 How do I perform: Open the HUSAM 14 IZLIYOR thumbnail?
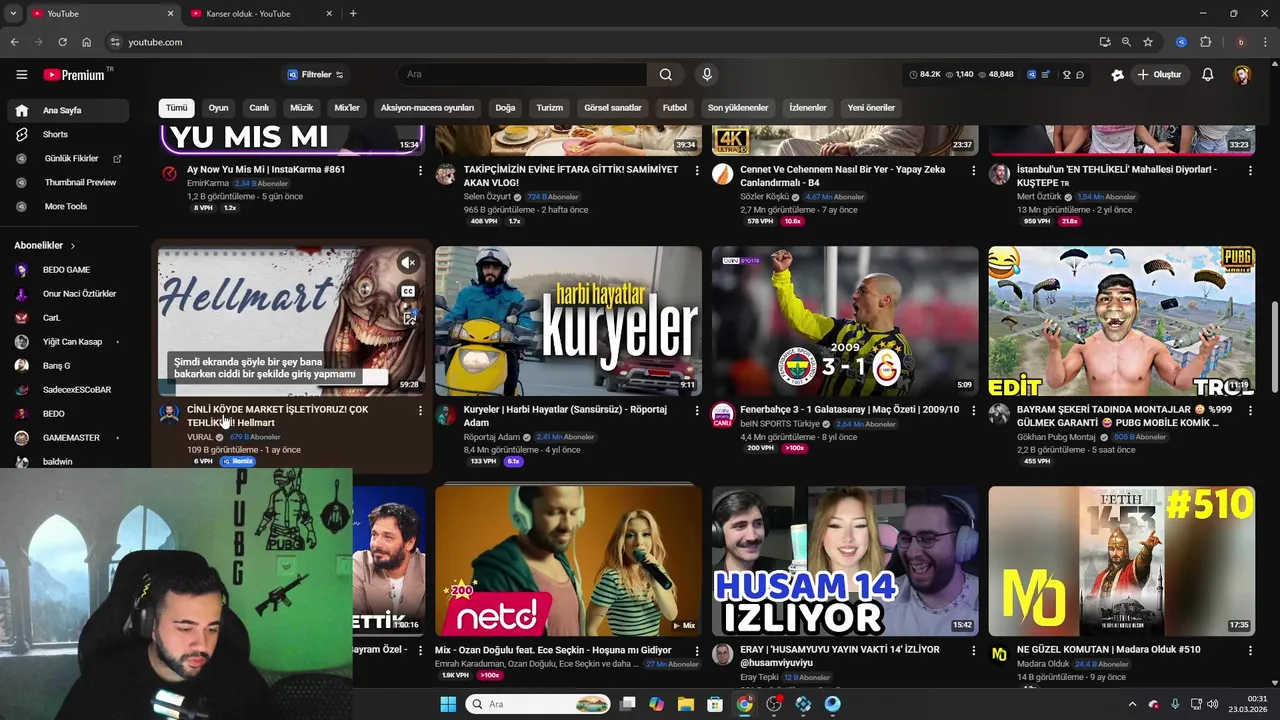[x=845, y=561]
